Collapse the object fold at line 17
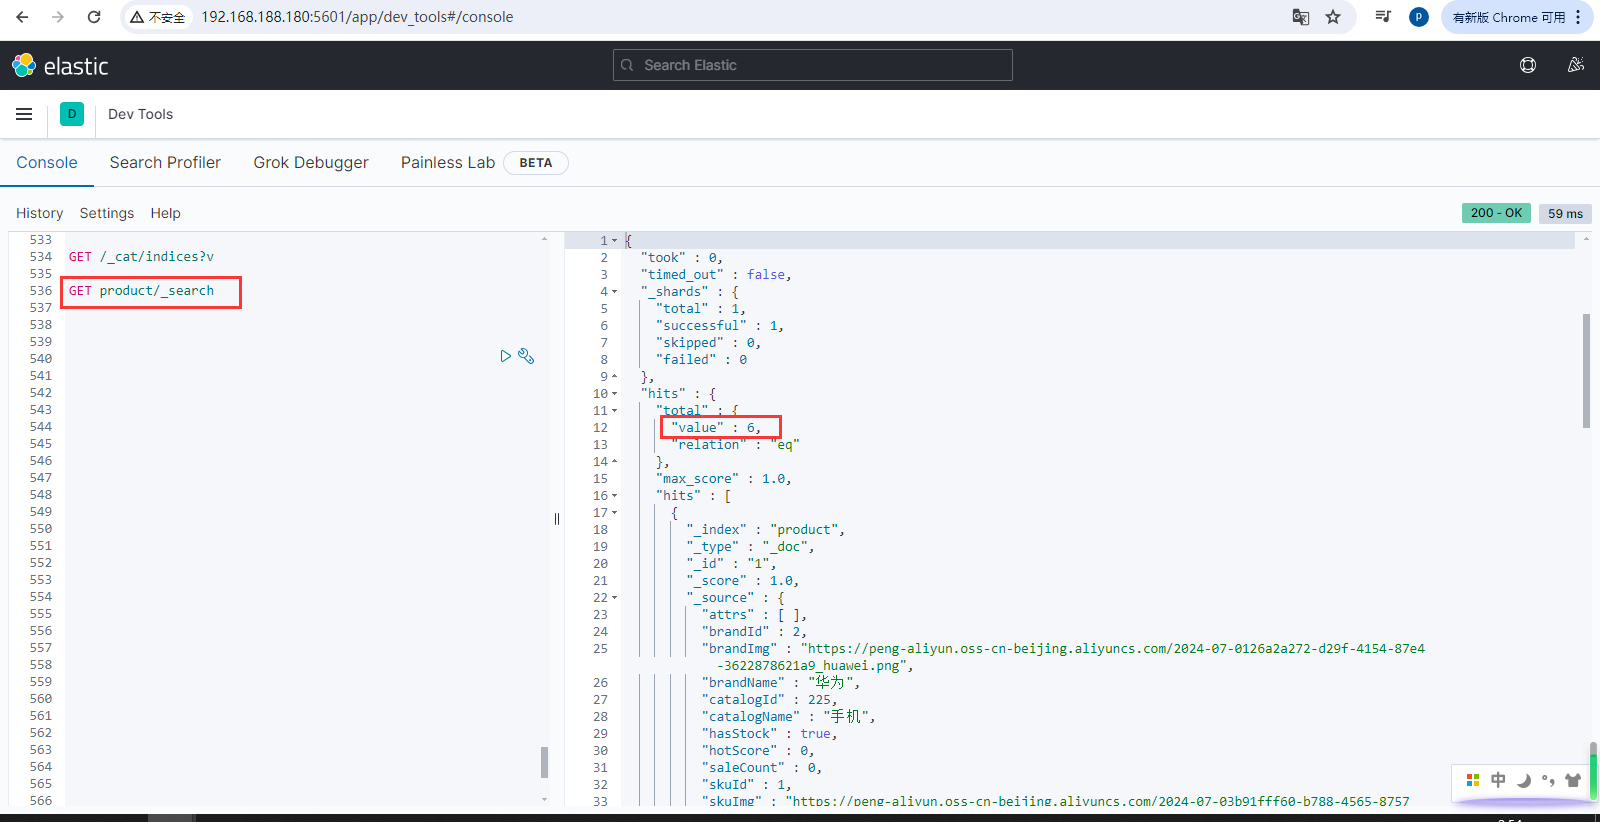This screenshot has width=1600, height=822. [615, 513]
